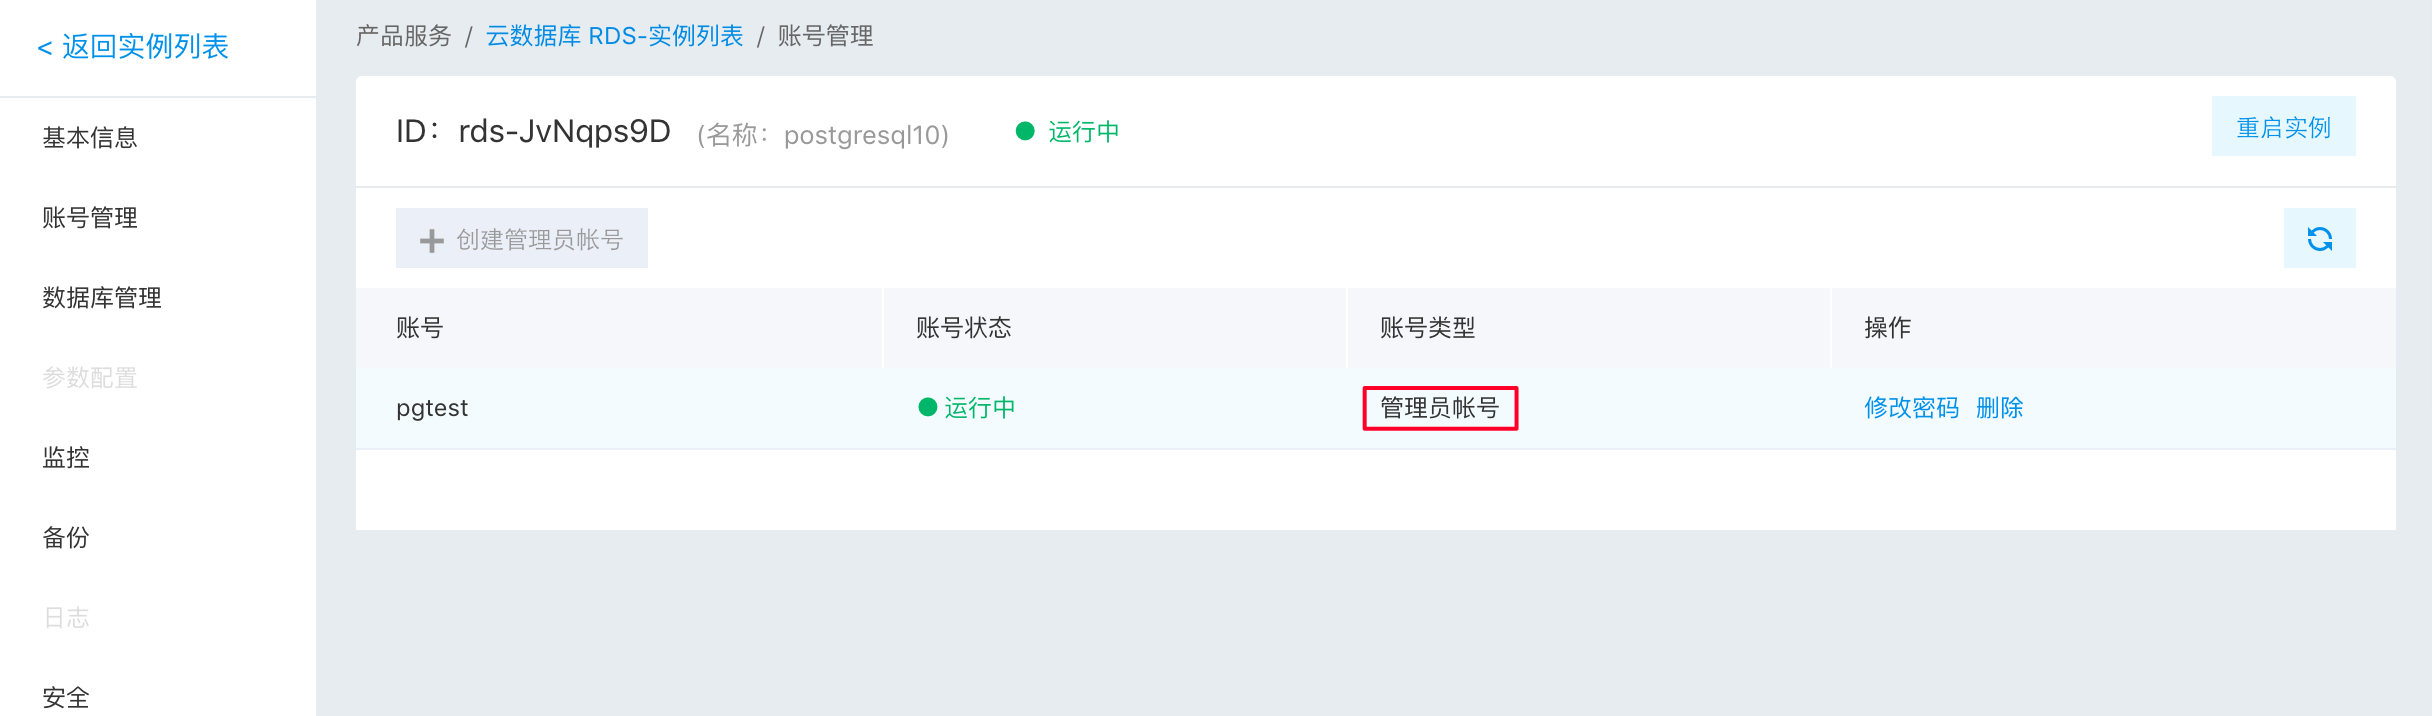Go to 监控 in the sidebar
The height and width of the screenshot is (716, 2432).
click(x=66, y=457)
